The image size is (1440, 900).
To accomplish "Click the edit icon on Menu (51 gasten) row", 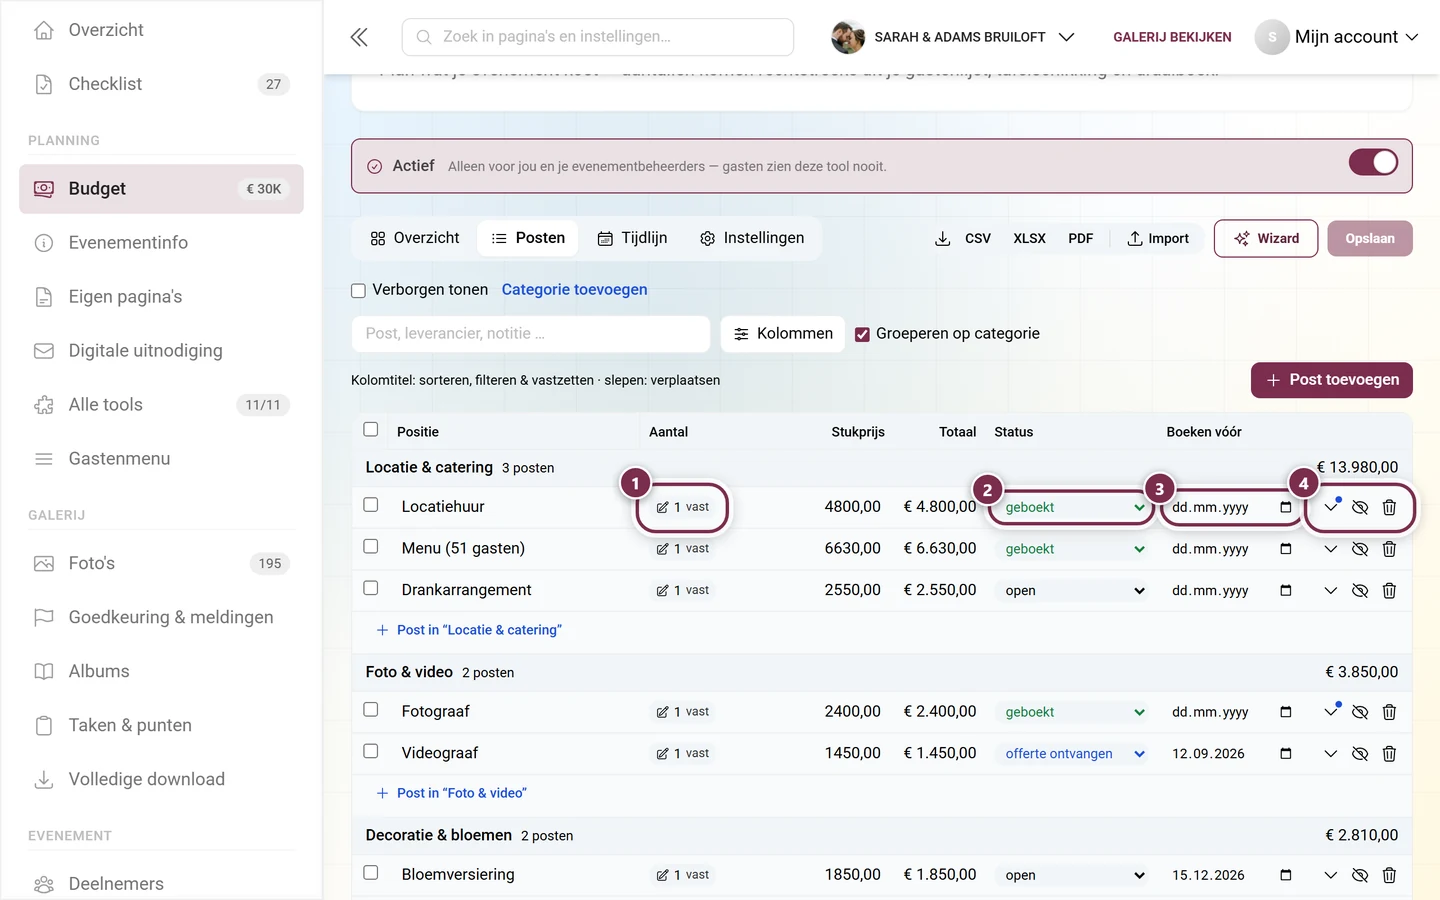I will pos(662,549).
